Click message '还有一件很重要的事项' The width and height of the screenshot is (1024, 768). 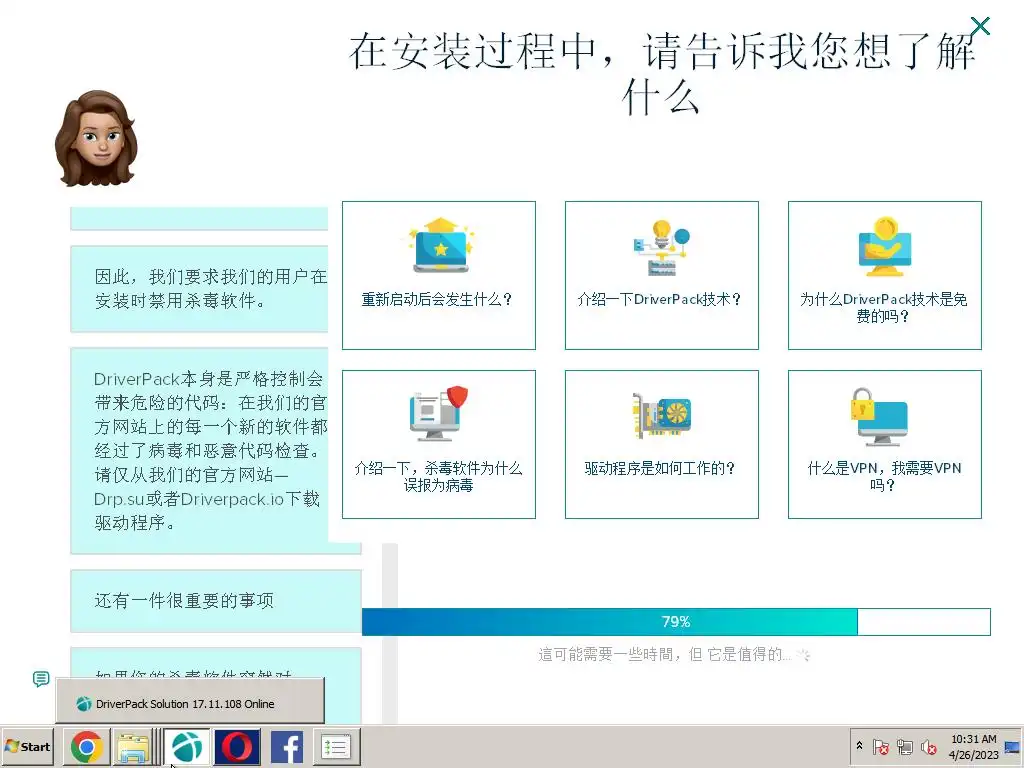[x=216, y=601]
